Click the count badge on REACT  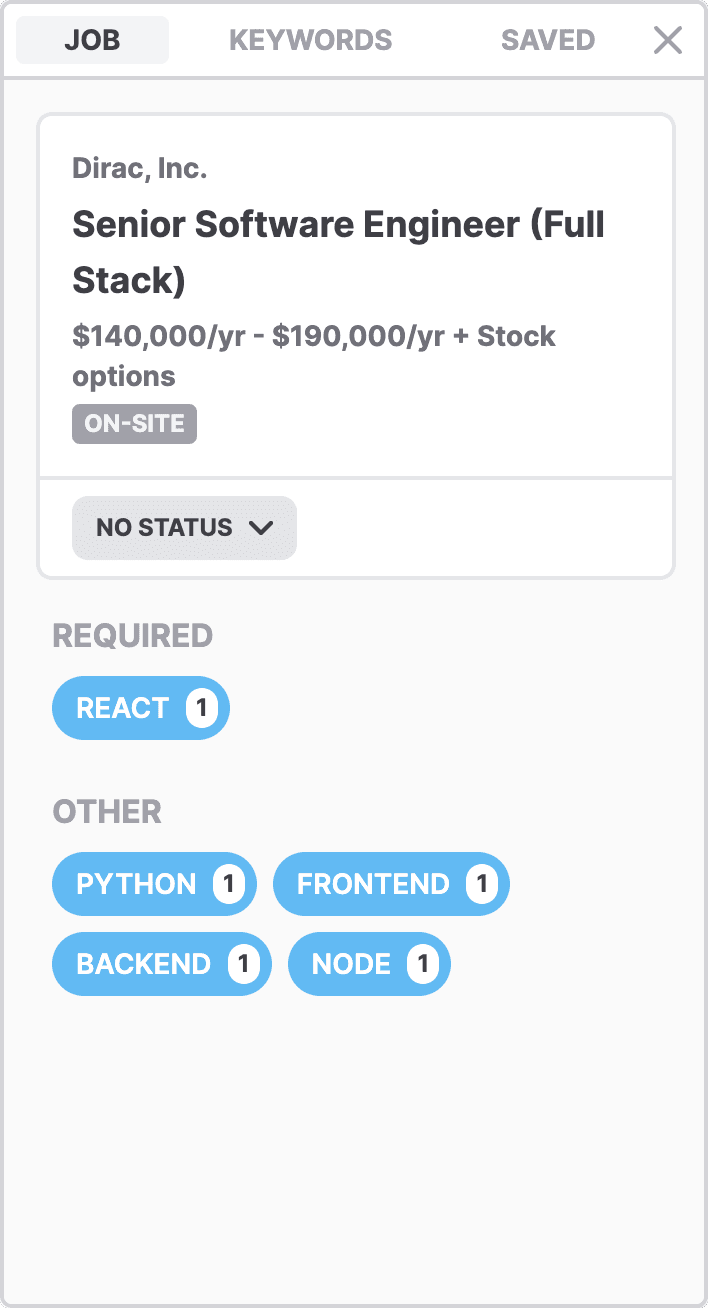(201, 708)
